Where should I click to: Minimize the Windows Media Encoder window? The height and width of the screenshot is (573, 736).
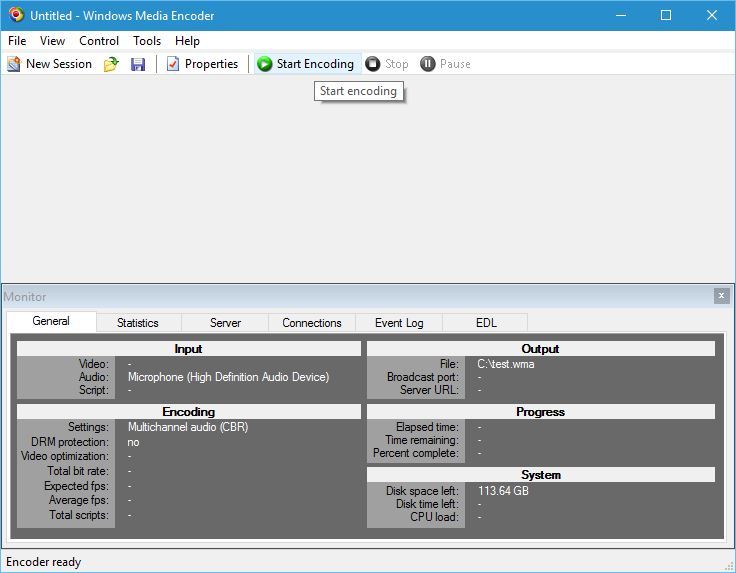click(621, 15)
